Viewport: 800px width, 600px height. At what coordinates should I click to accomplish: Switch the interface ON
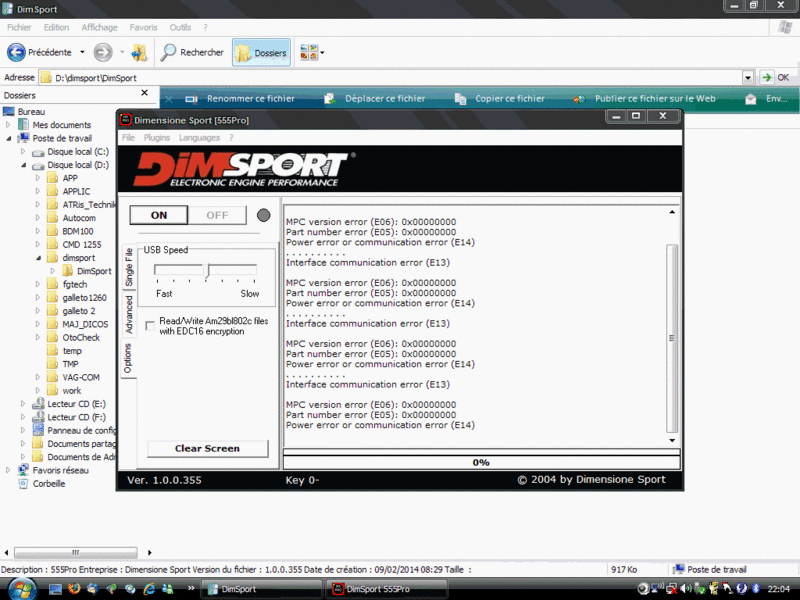[159, 215]
